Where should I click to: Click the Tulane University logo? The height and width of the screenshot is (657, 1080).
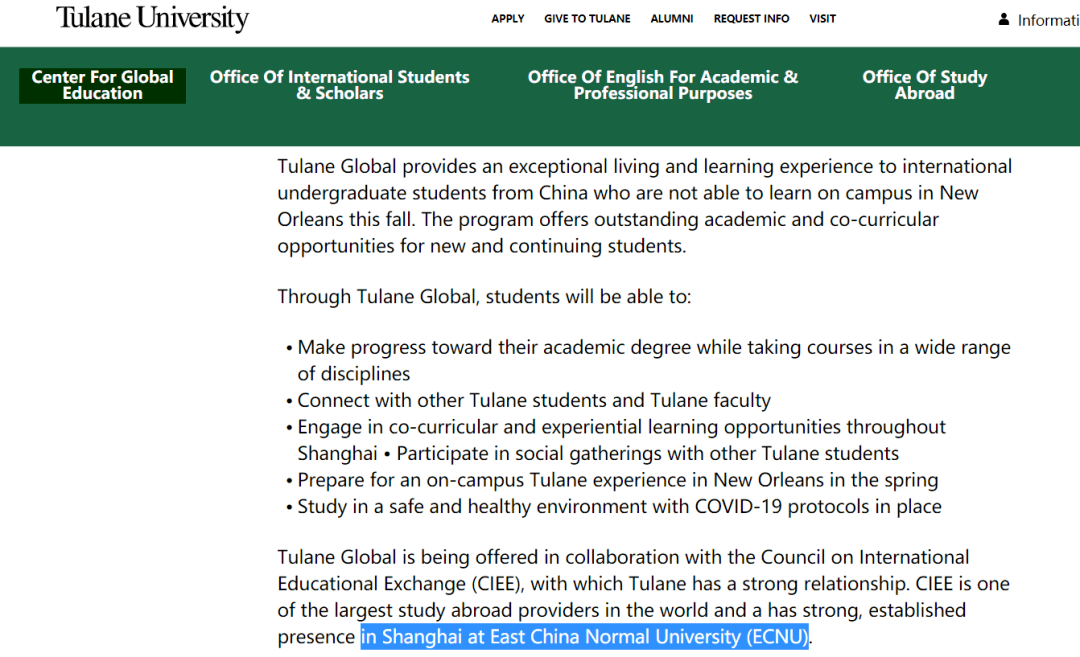[x=152, y=19]
